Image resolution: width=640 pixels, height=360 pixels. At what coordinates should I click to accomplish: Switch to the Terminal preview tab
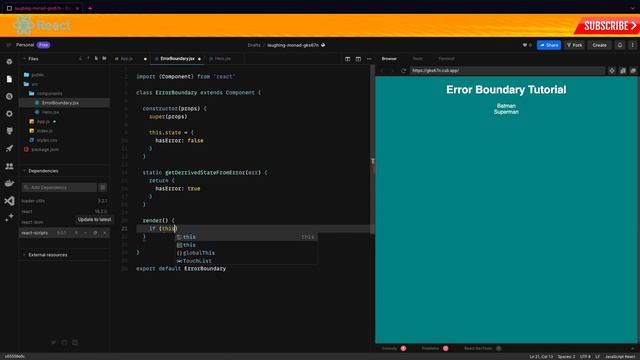(x=446, y=59)
